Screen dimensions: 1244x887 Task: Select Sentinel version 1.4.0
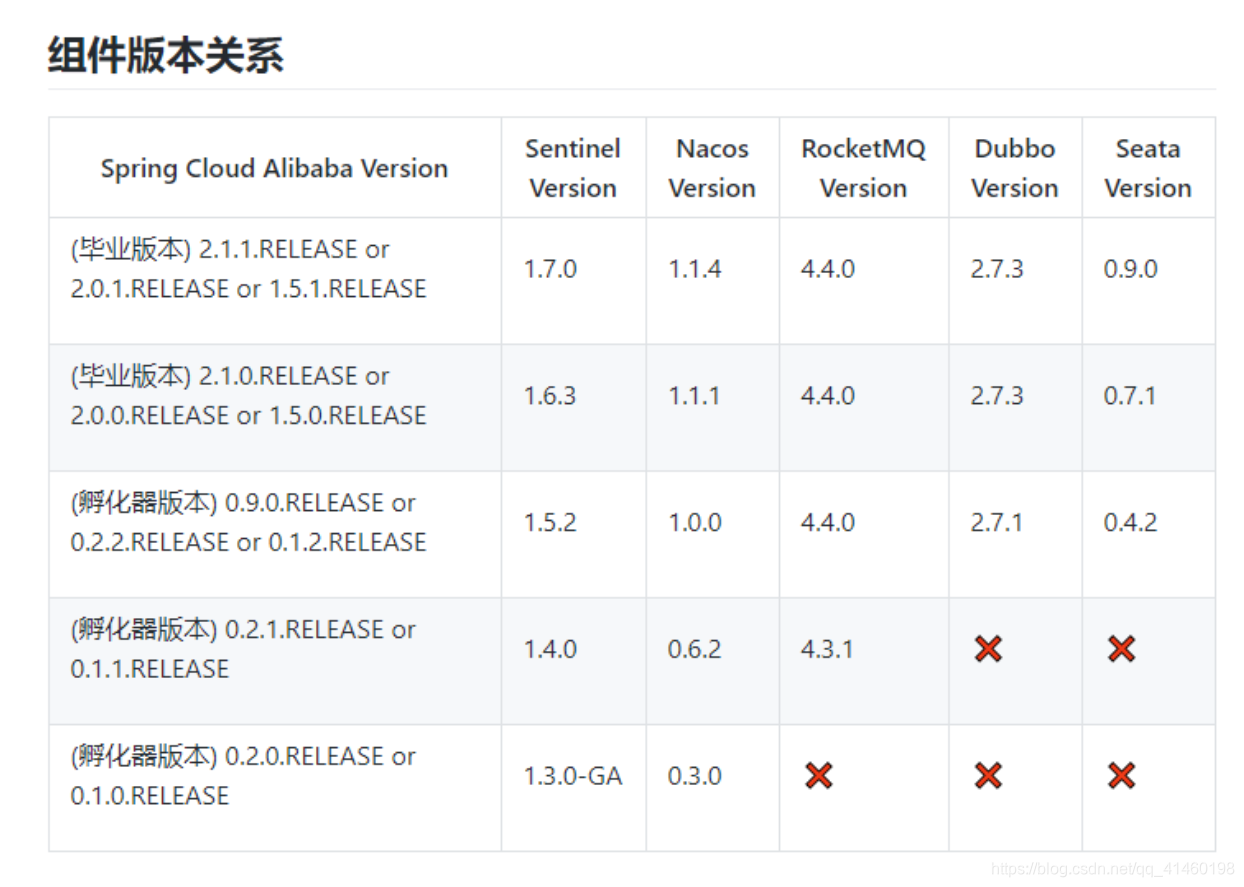tap(550, 649)
